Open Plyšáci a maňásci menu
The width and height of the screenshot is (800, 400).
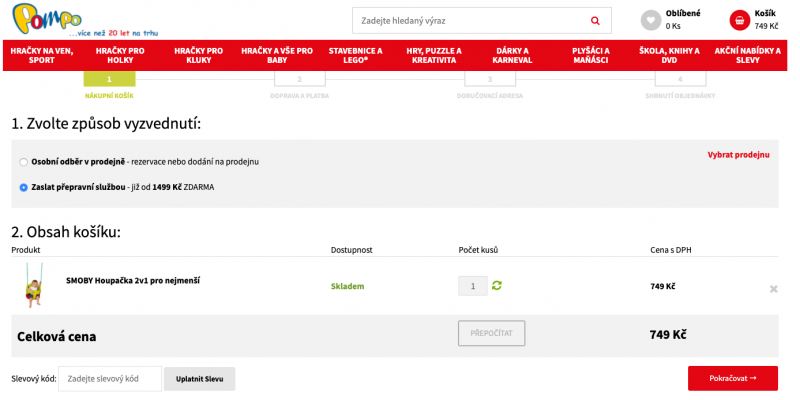pyautogui.click(x=591, y=56)
